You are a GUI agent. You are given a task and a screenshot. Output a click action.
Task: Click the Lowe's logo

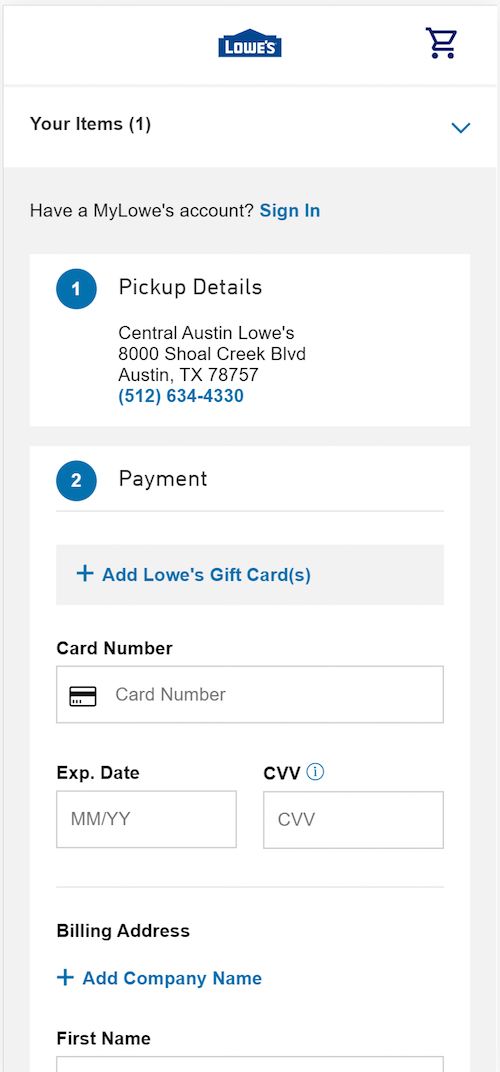pyautogui.click(x=250, y=43)
